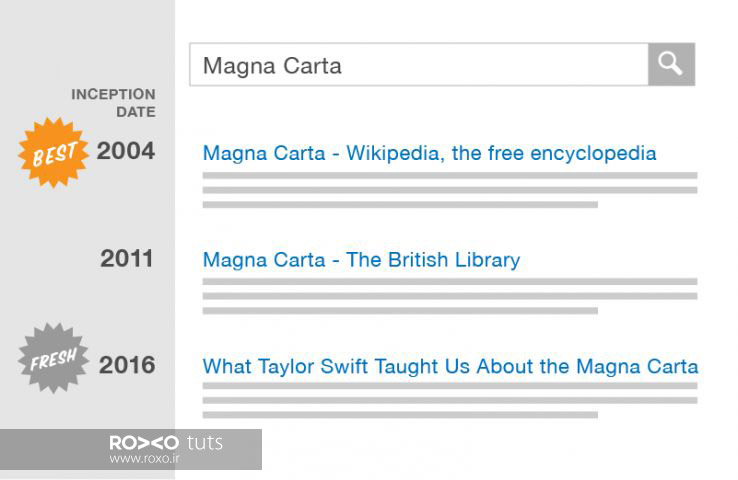Click the INCEPTION DATE heading
Image resolution: width=738 pixels, height=480 pixels.
pyautogui.click(x=113, y=103)
